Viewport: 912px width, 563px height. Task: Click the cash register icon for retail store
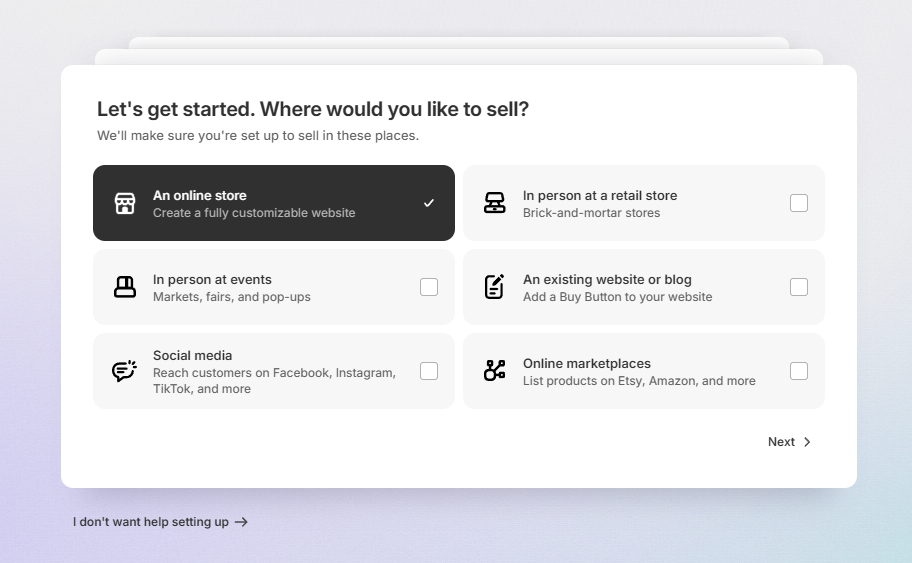click(495, 203)
